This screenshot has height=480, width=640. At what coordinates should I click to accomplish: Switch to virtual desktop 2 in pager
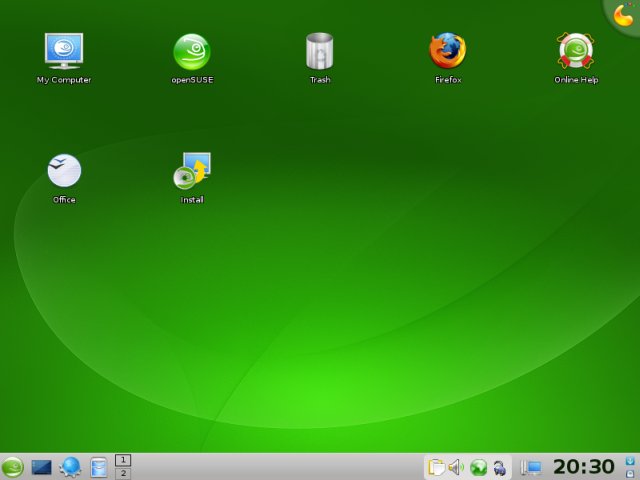click(123, 473)
